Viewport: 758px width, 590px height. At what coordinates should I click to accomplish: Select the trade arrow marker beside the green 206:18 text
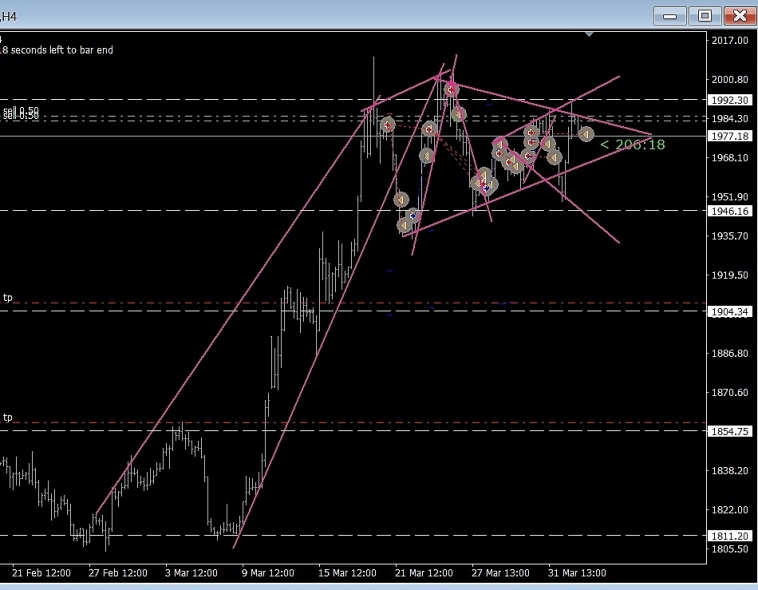coord(586,134)
